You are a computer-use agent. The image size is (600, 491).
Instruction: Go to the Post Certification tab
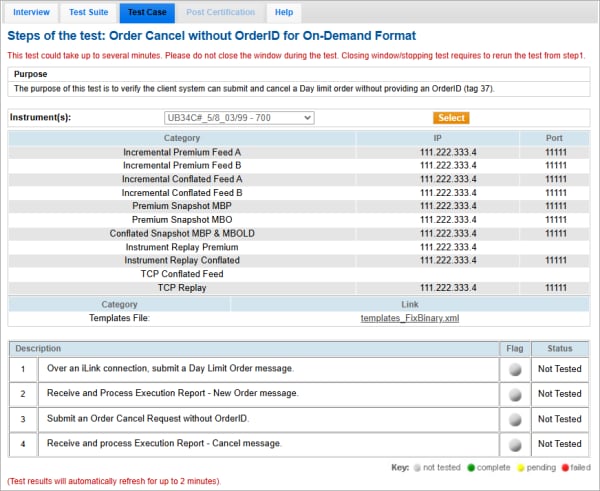click(x=220, y=12)
